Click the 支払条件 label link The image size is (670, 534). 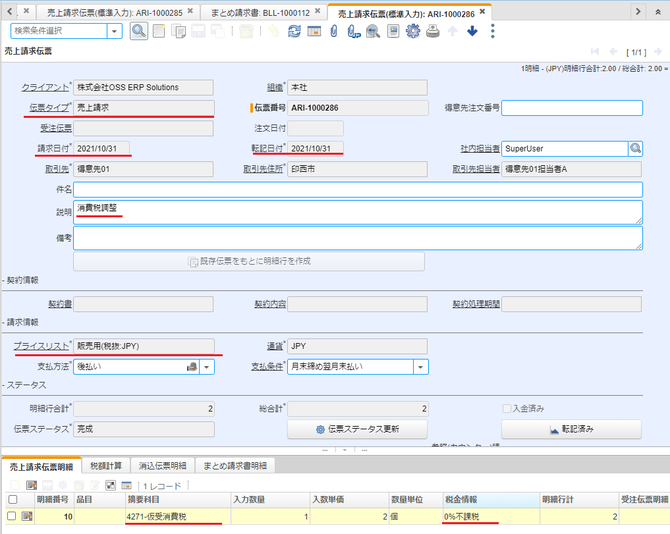267,367
